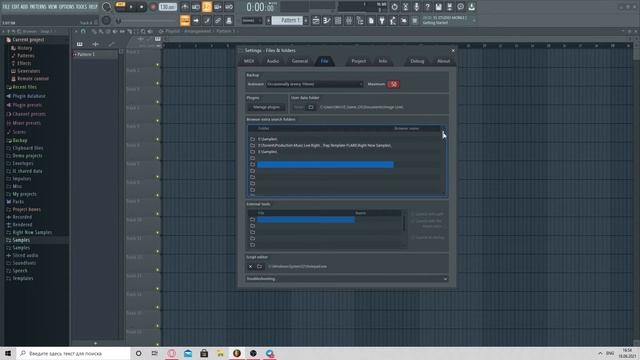Tick the first External tools launch checkbox
The height and width of the screenshot is (360, 640).
pos(413,214)
